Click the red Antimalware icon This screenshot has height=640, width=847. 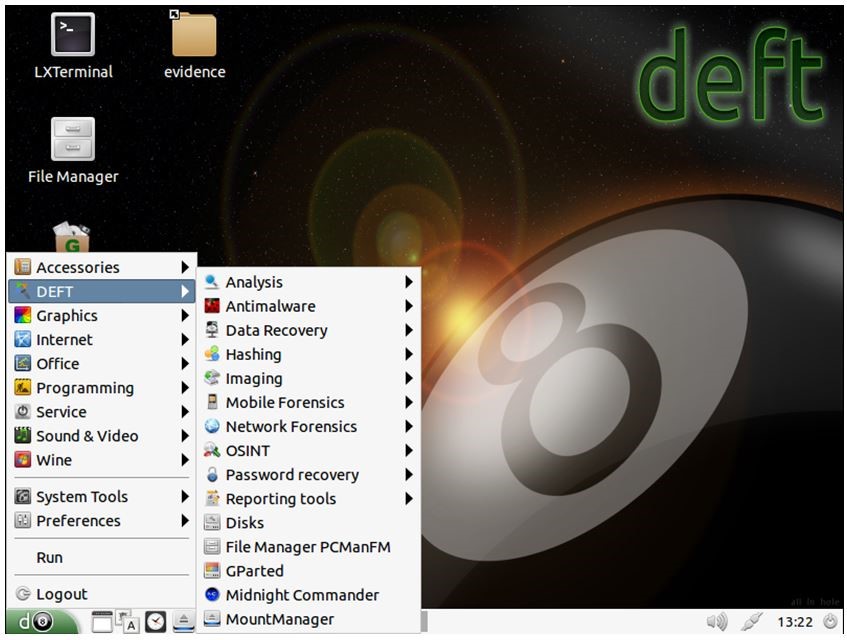click(212, 306)
